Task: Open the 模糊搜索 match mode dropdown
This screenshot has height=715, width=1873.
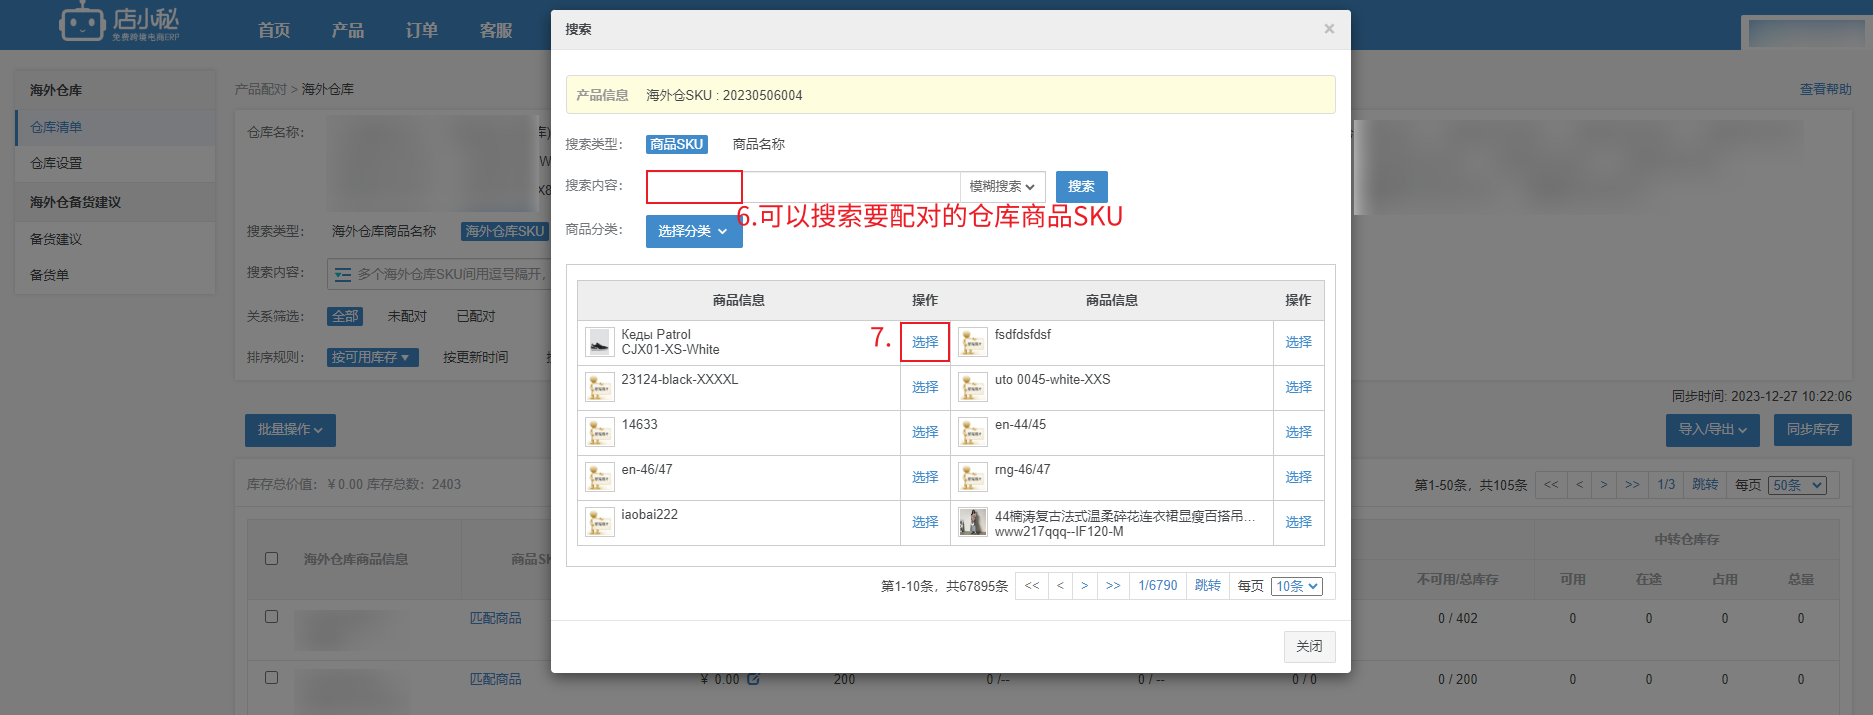Action: pos(1002,187)
